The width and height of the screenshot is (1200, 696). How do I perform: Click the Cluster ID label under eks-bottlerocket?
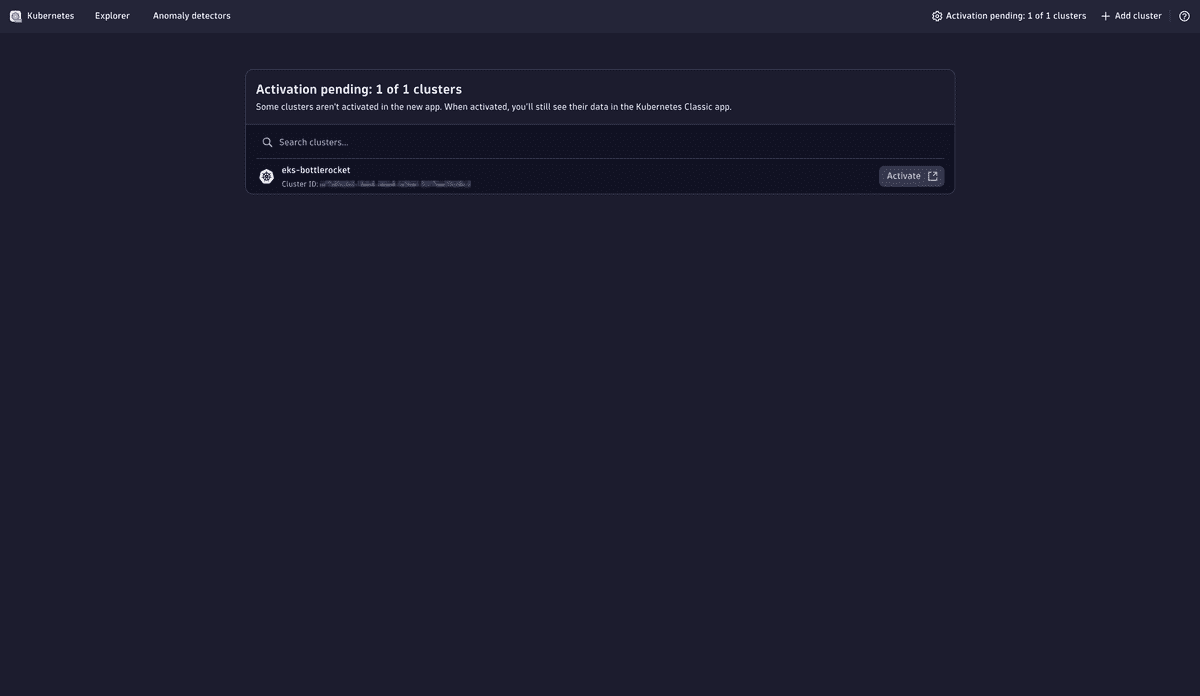coord(300,184)
